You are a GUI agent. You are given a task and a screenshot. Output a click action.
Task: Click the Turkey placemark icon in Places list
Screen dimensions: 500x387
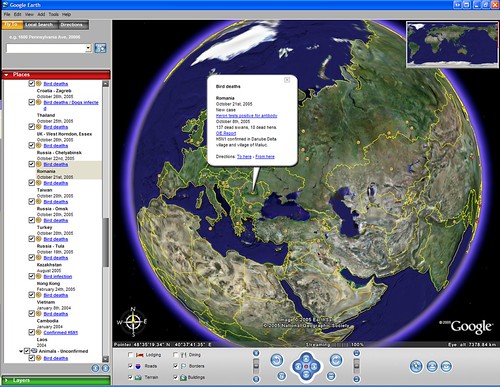39,220
